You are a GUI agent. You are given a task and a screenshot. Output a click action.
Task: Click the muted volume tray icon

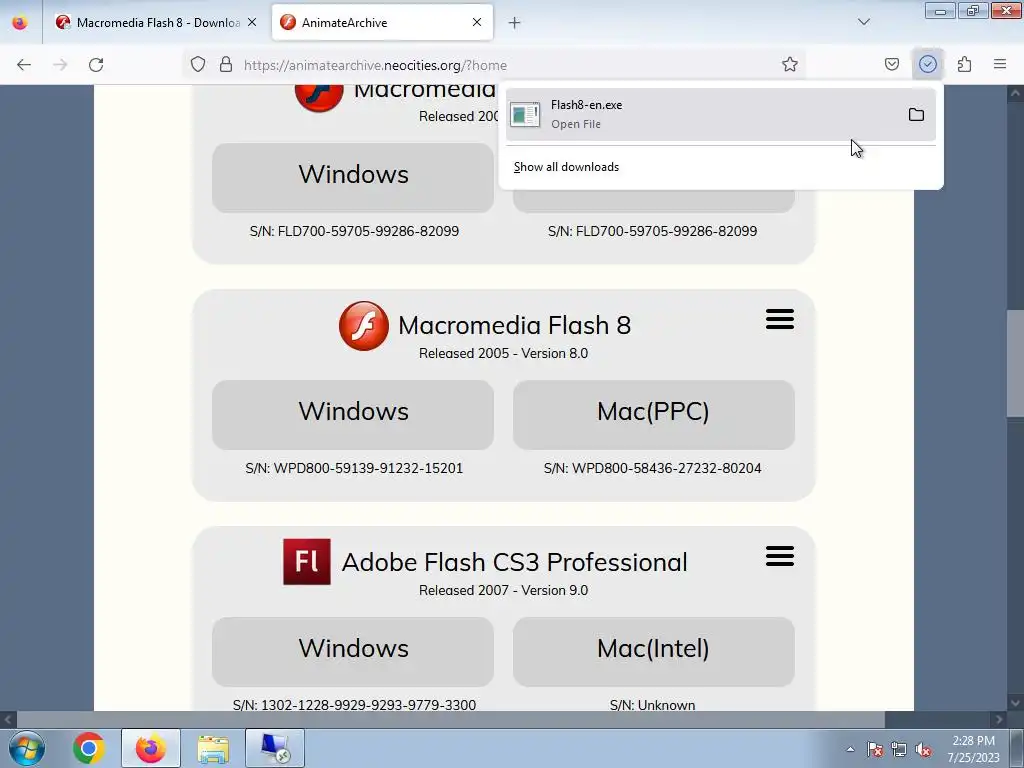(x=923, y=749)
